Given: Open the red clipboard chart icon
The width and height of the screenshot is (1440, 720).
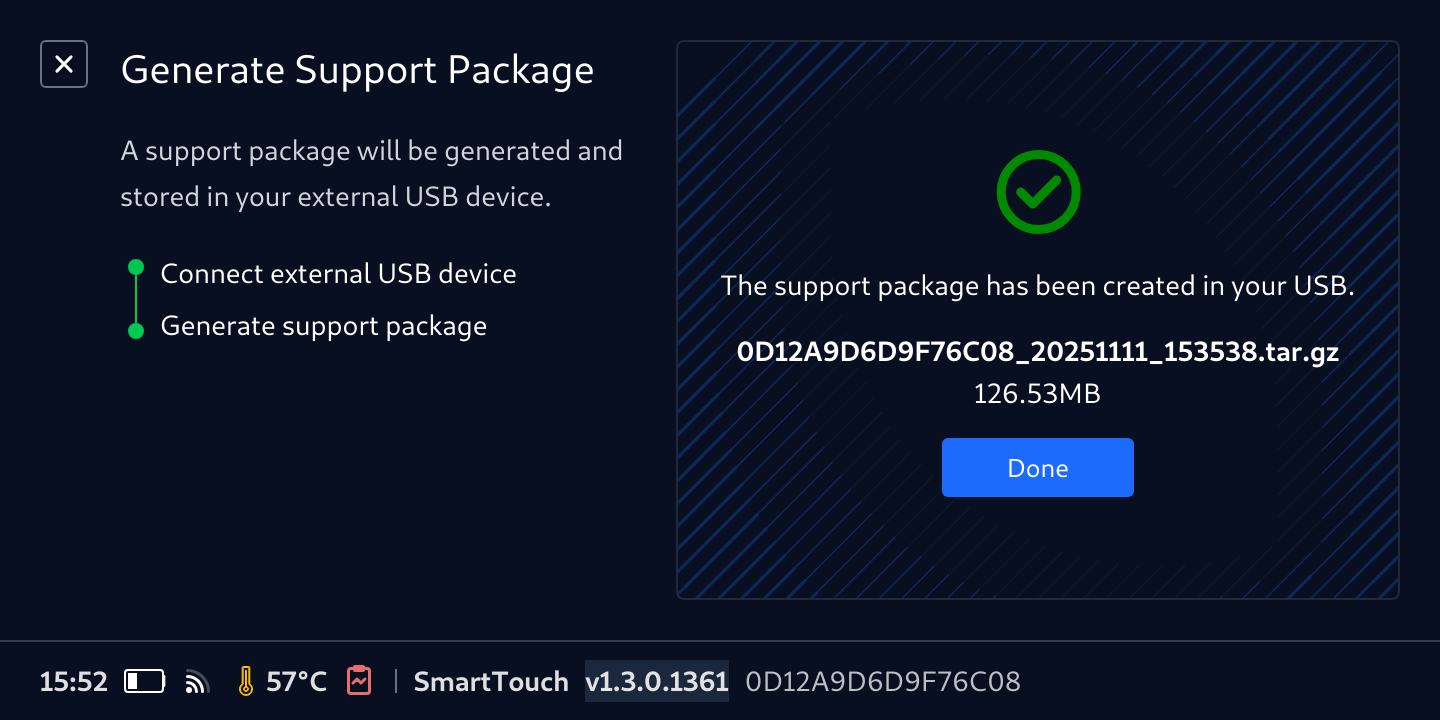Looking at the screenshot, I should [x=359, y=681].
